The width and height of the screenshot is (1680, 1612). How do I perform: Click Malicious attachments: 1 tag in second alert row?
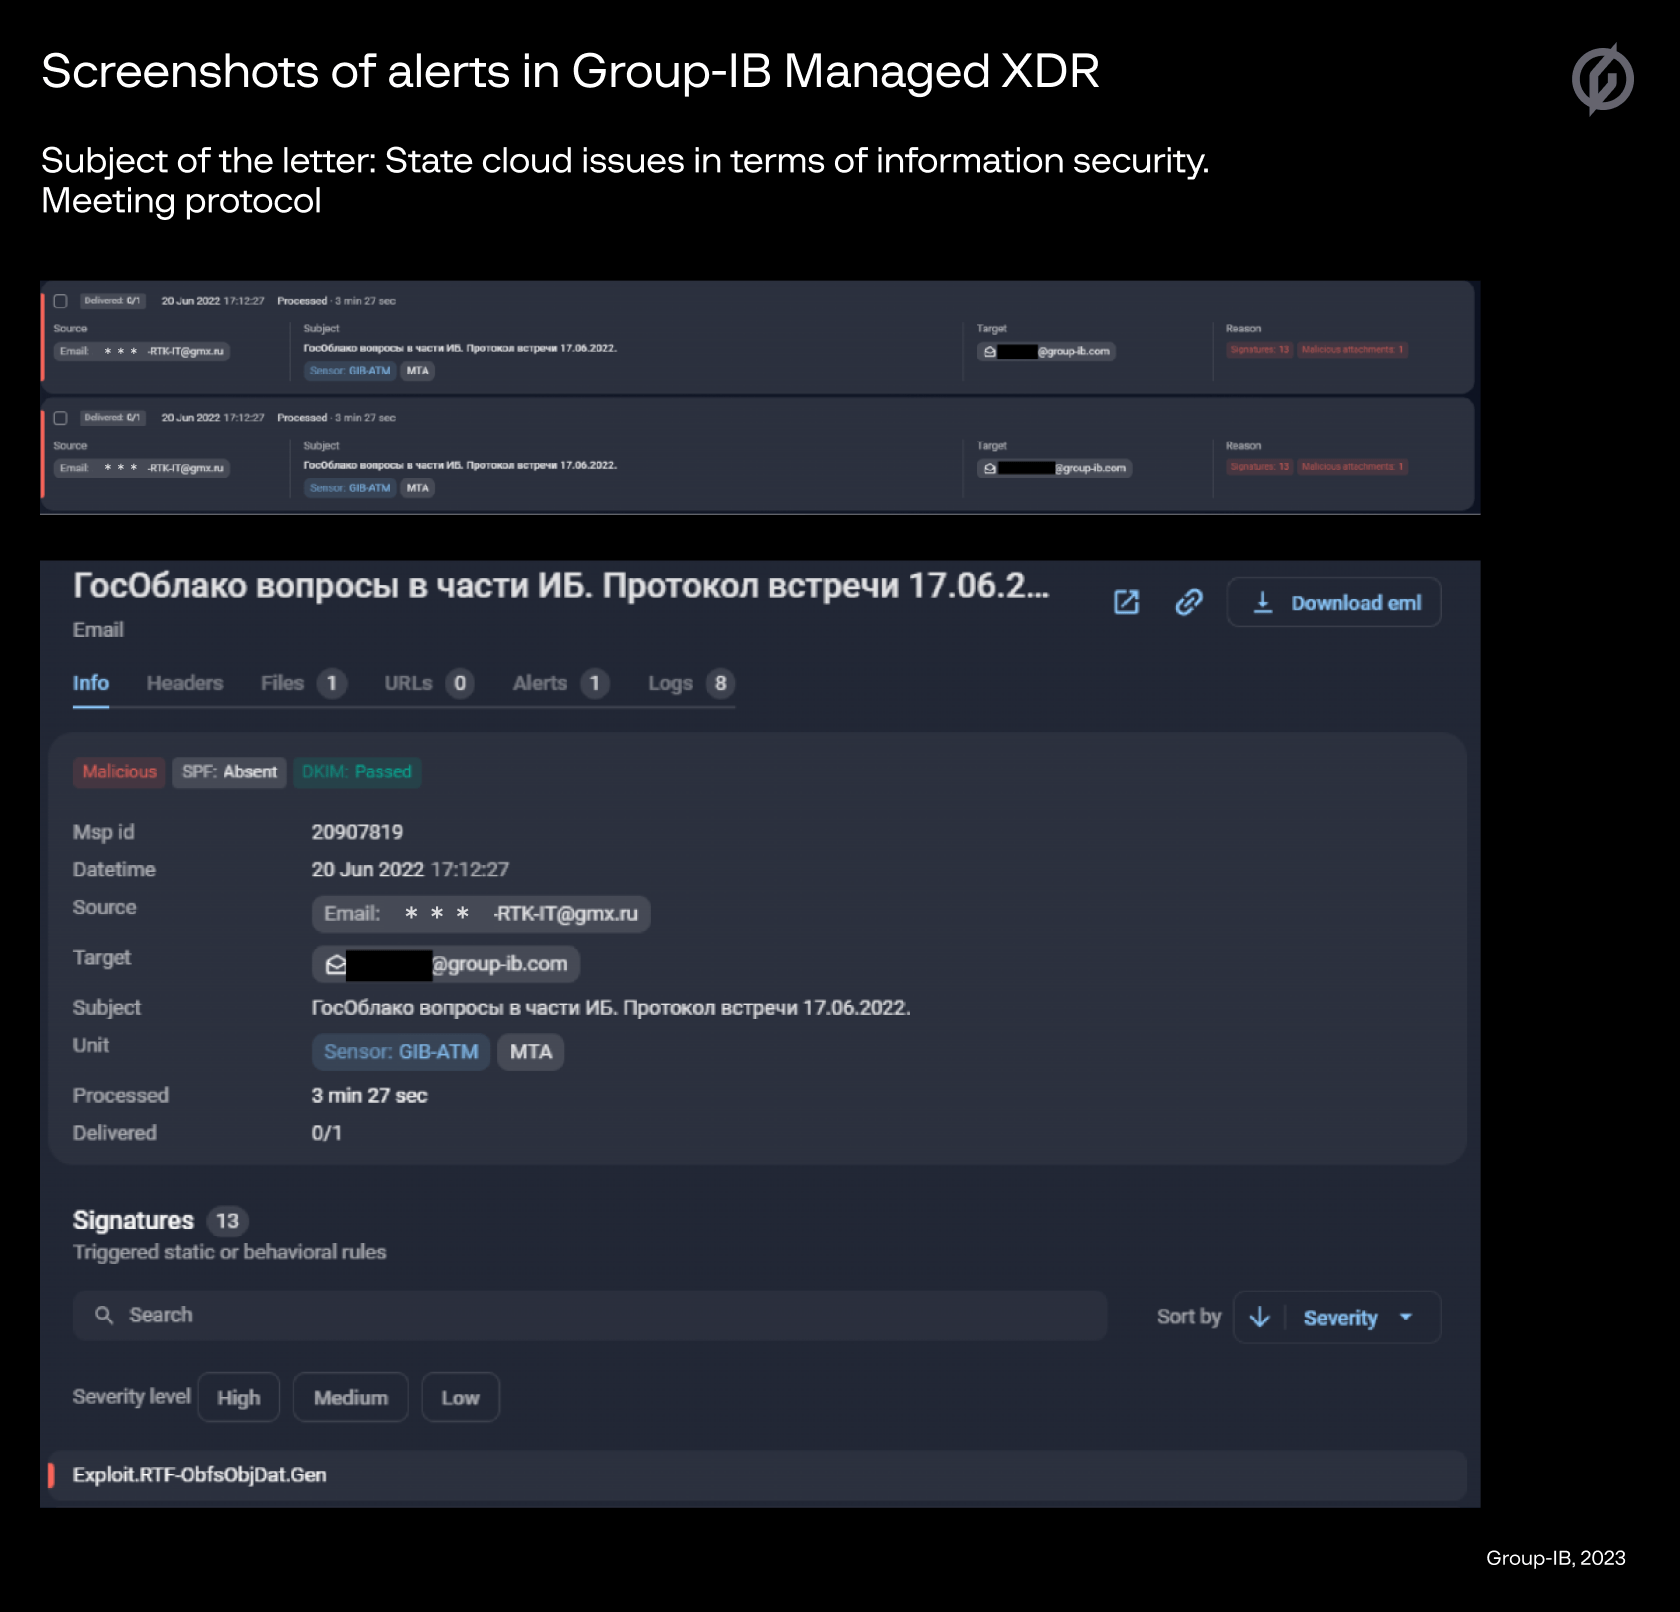(x=1353, y=467)
